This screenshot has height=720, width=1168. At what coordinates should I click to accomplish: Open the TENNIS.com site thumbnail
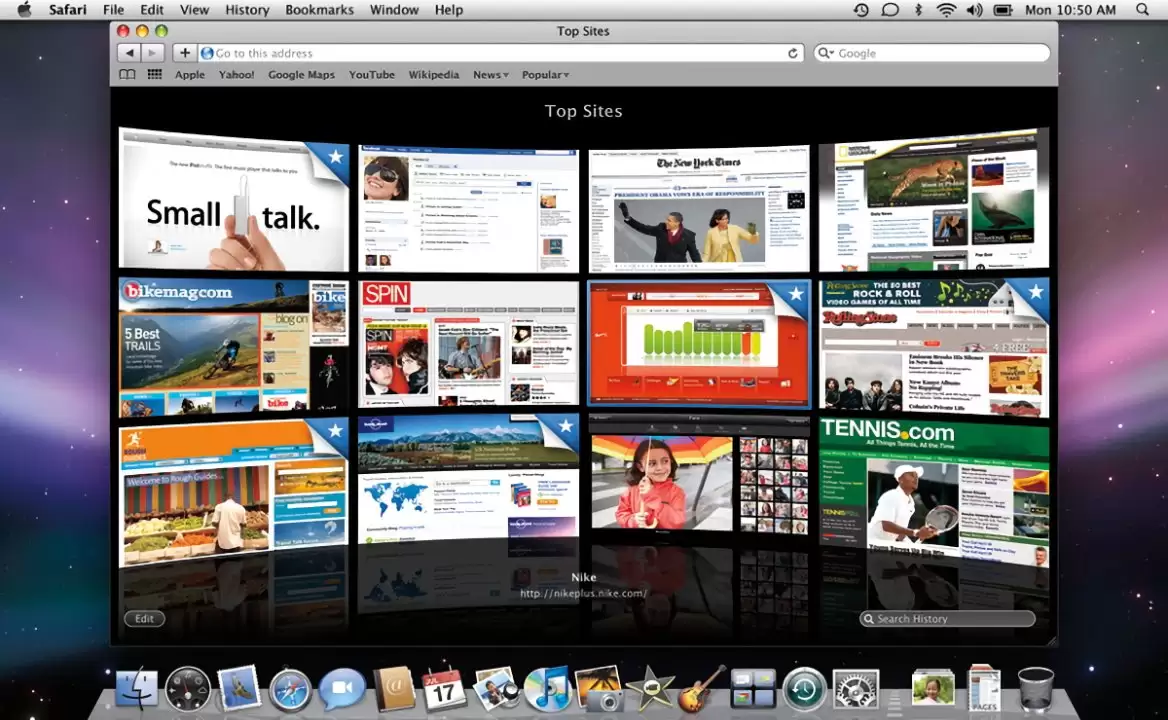[x=933, y=490]
